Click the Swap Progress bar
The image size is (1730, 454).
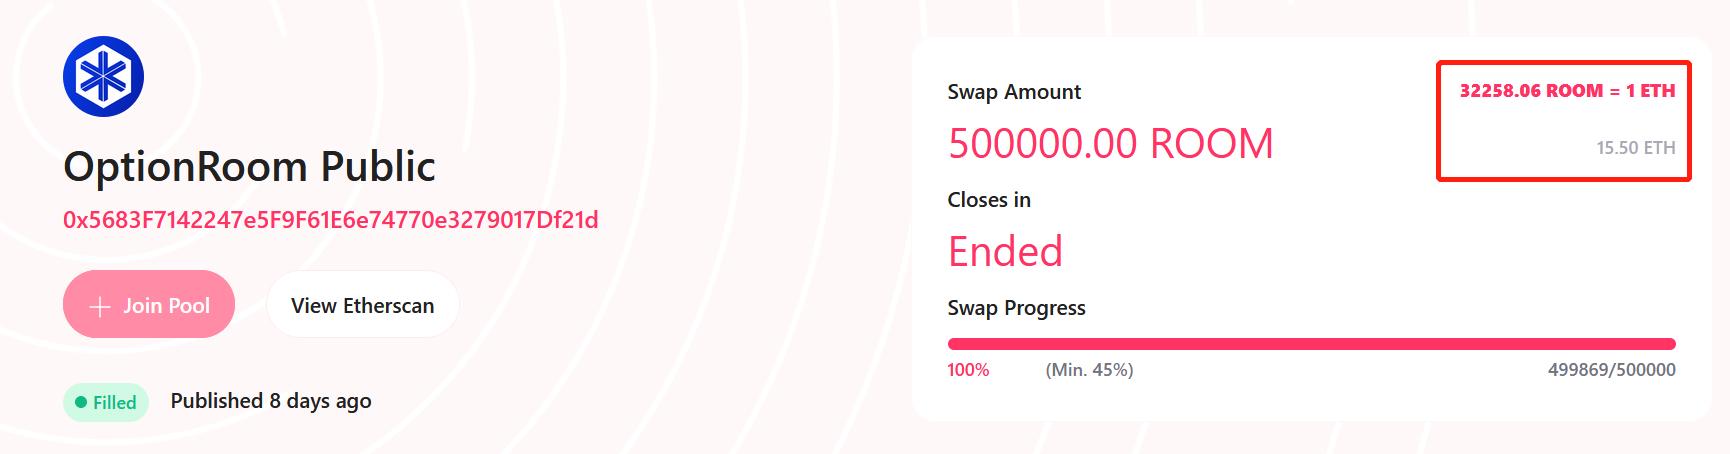(x=1311, y=344)
